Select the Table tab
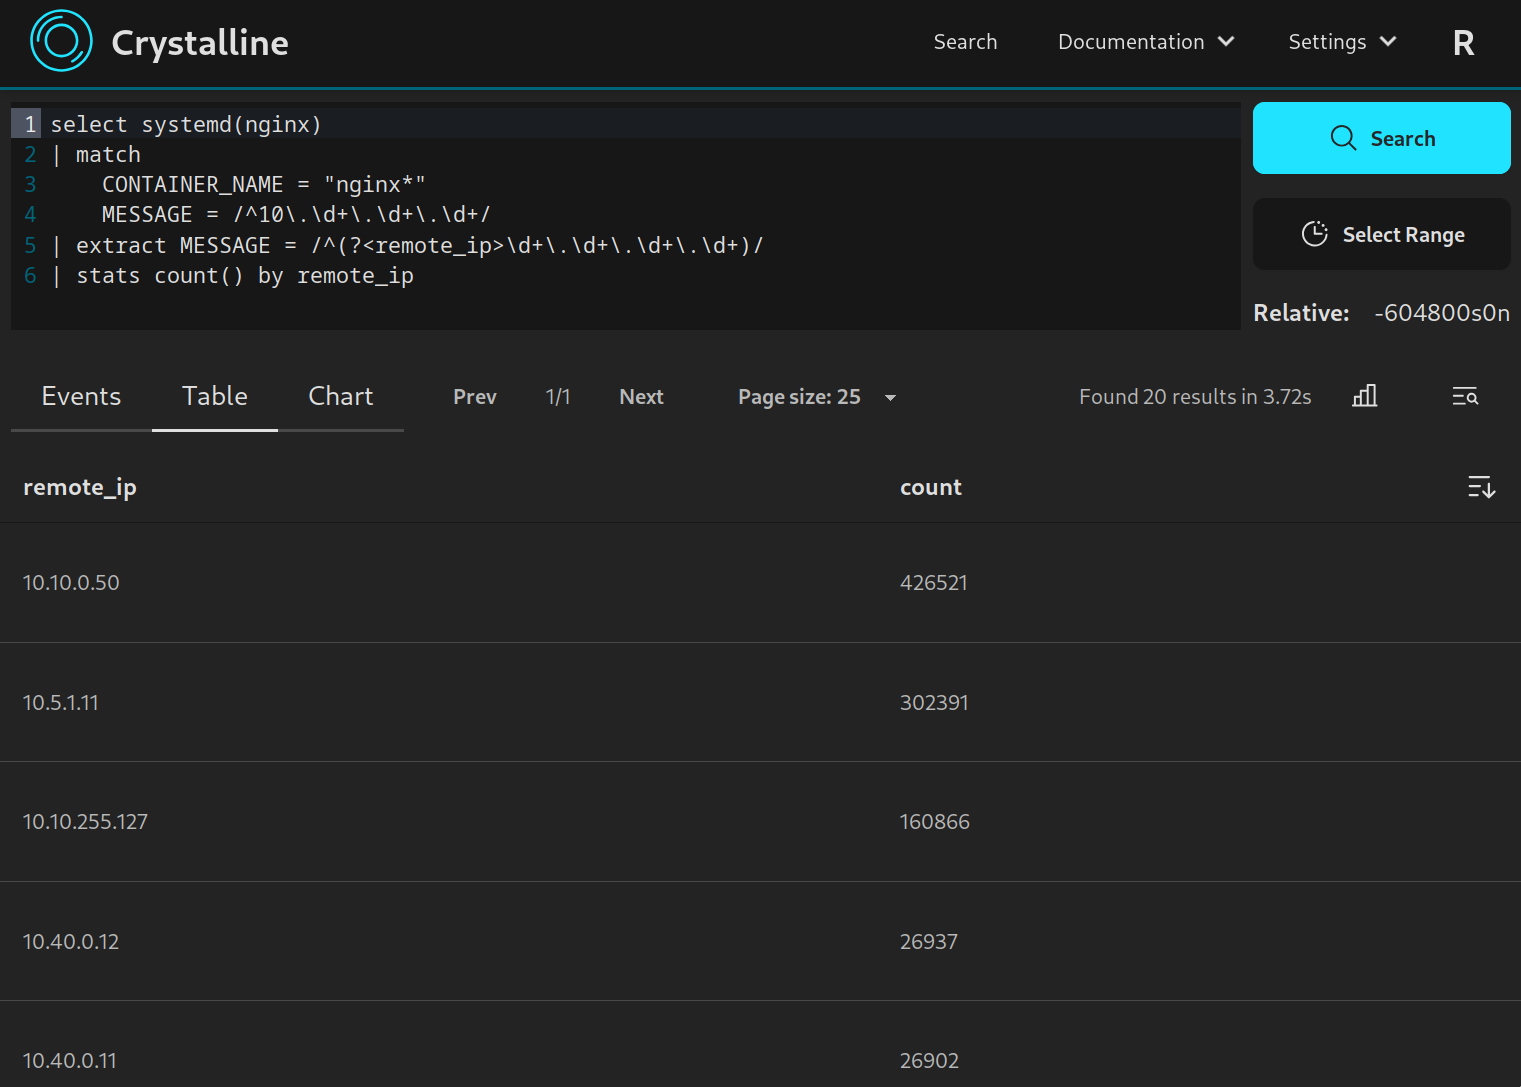 pos(215,397)
